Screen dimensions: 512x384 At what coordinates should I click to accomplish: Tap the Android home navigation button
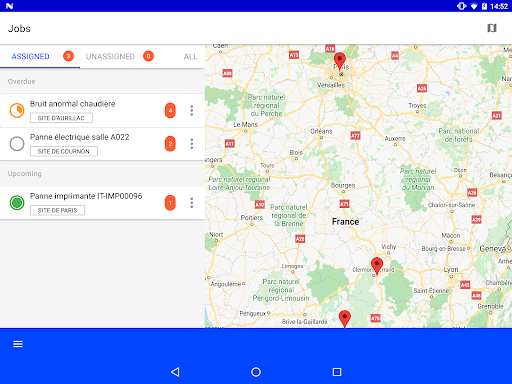pos(256,372)
